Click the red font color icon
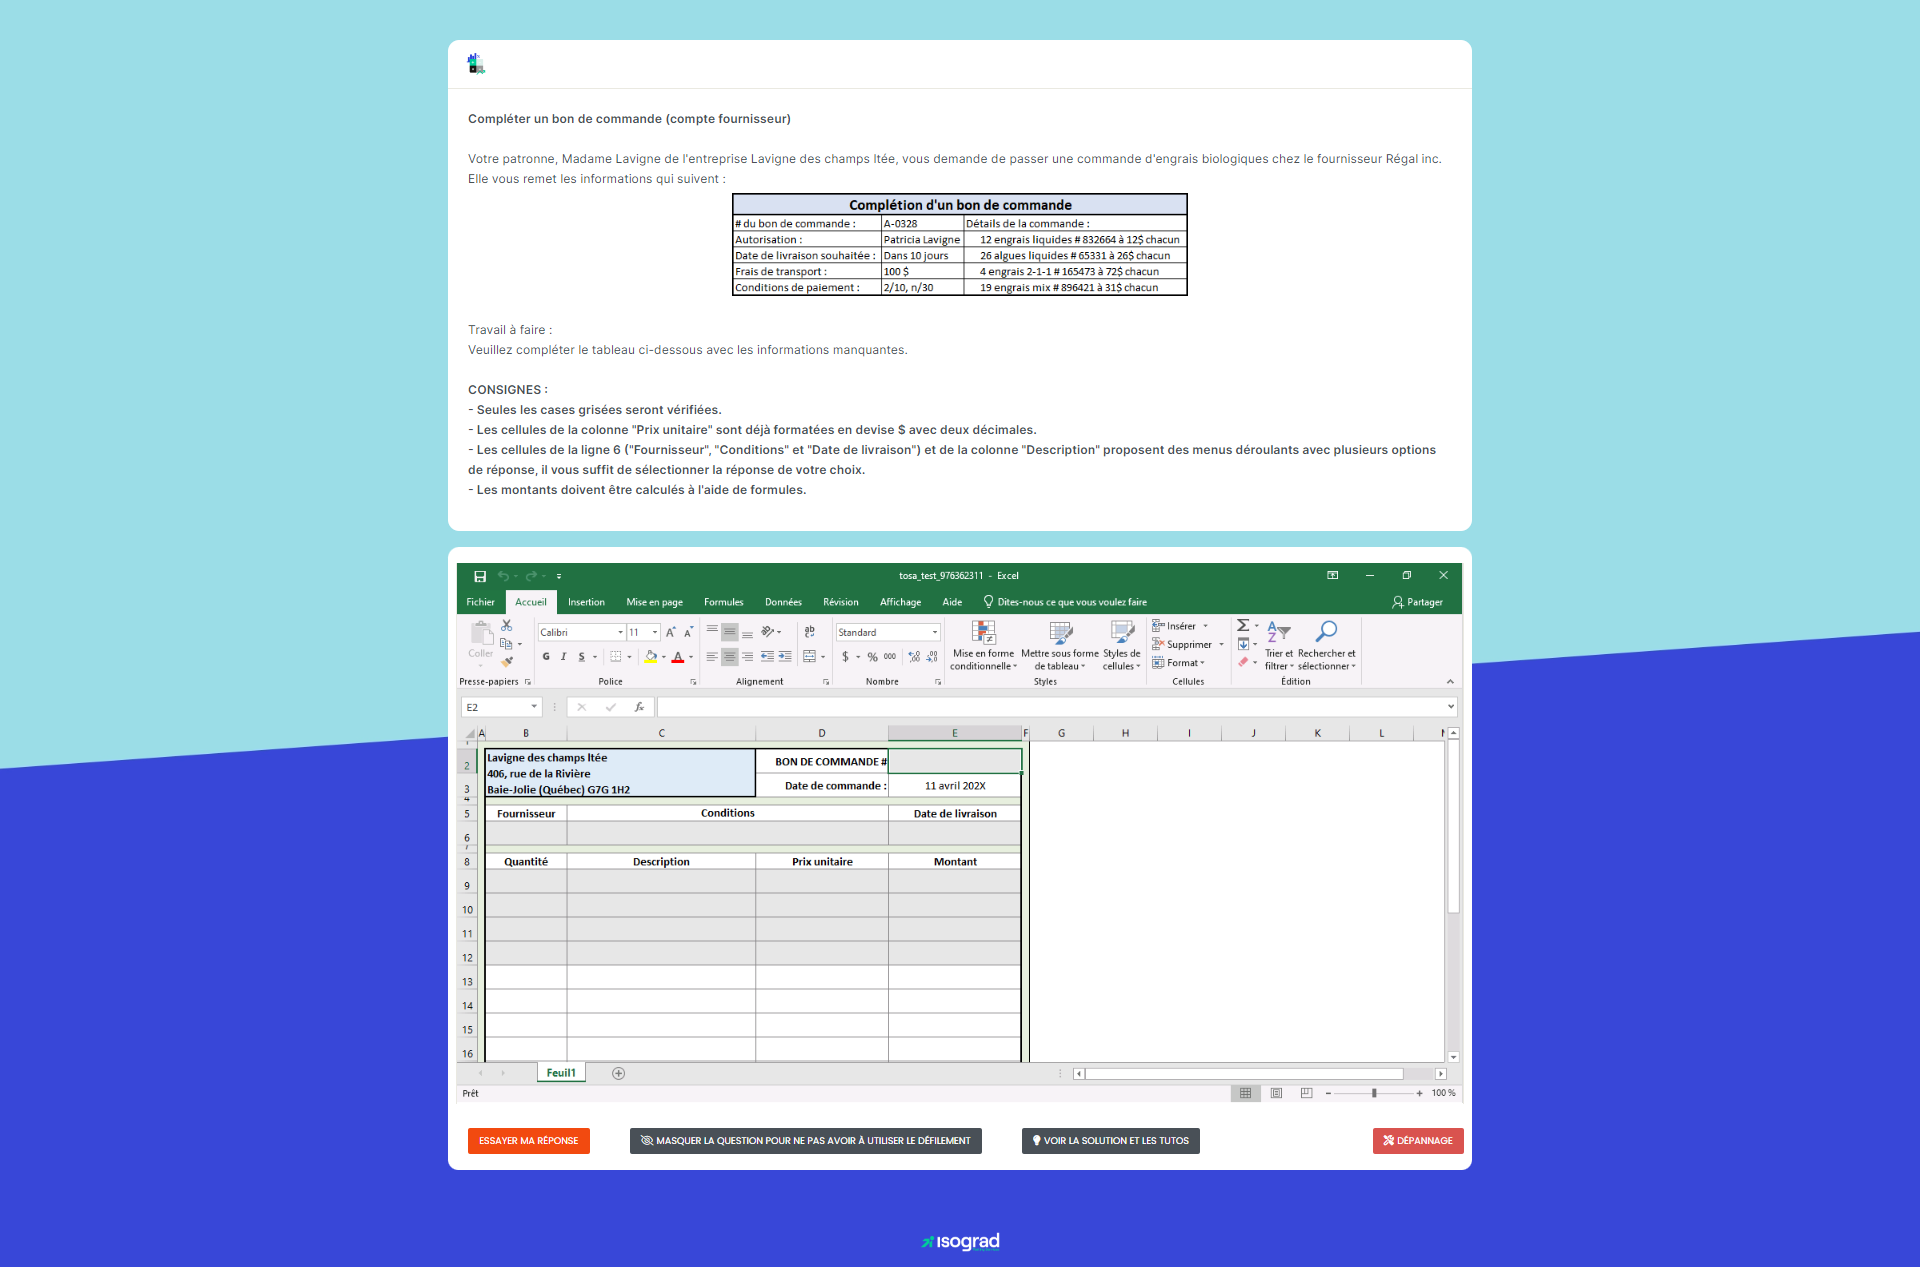The width and height of the screenshot is (1920, 1267). (678, 657)
